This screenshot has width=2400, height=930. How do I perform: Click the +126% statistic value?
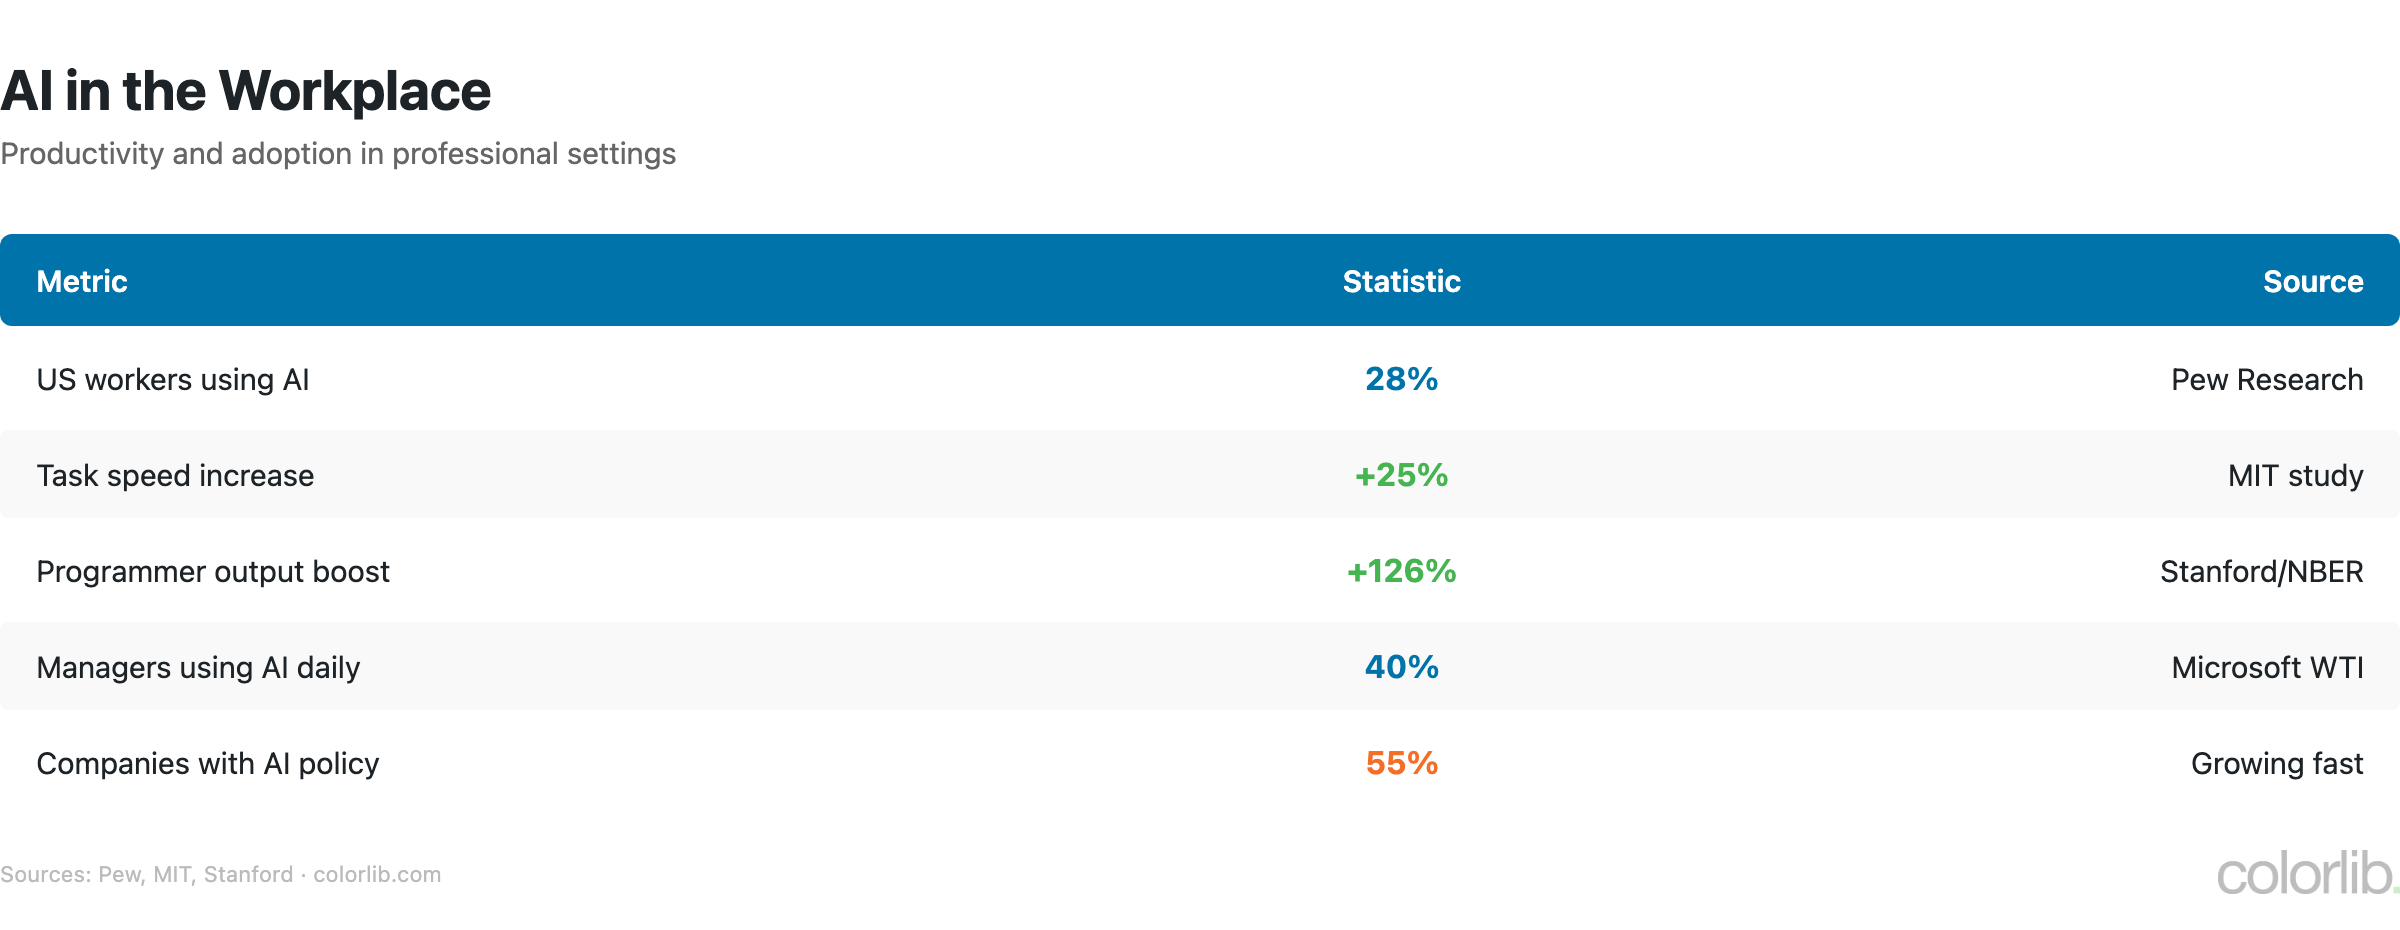1401,571
